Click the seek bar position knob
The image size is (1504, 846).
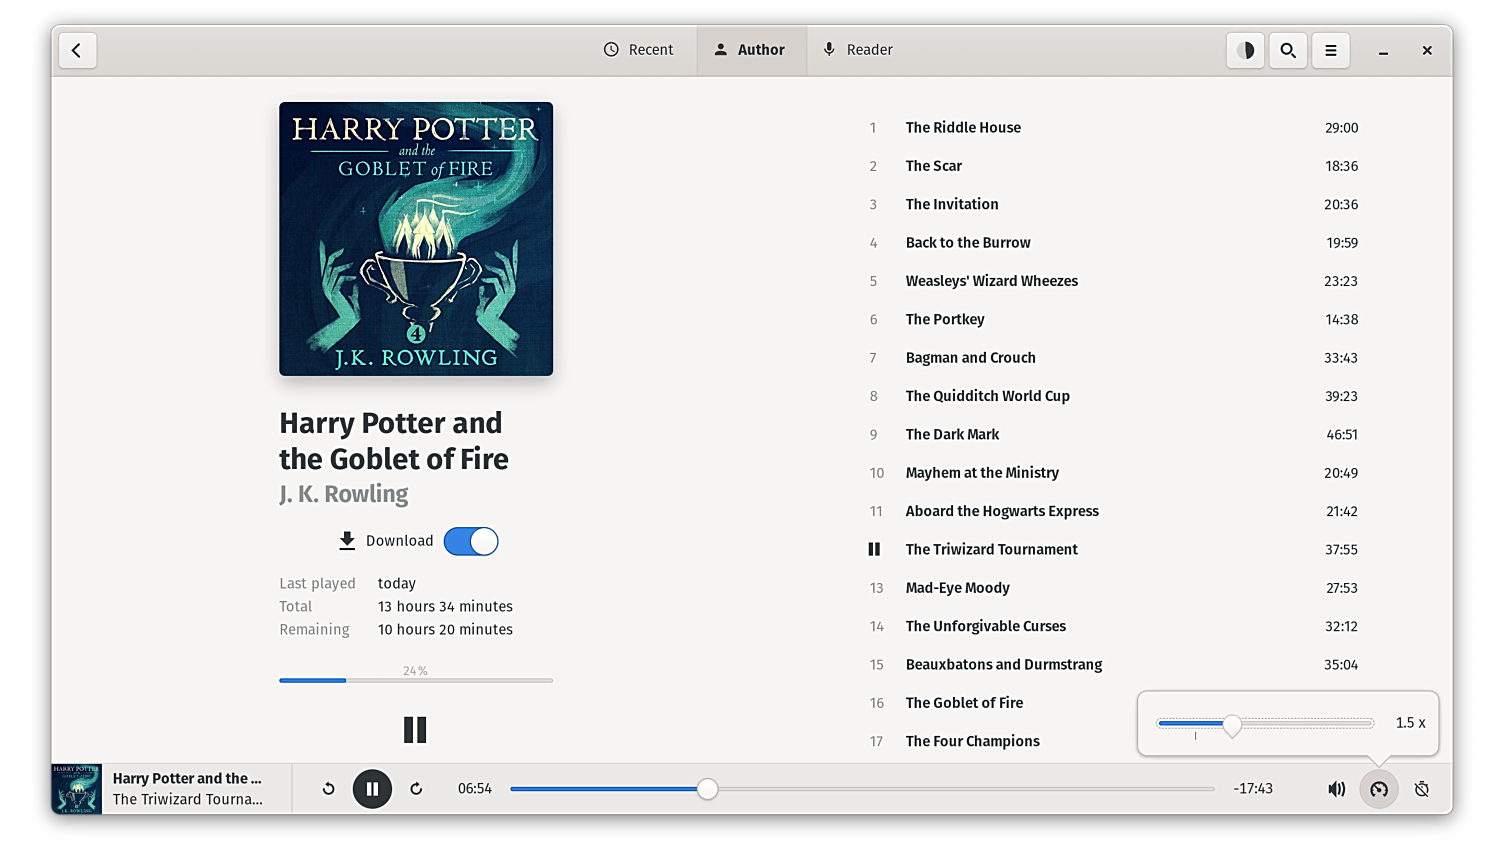tap(707, 789)
